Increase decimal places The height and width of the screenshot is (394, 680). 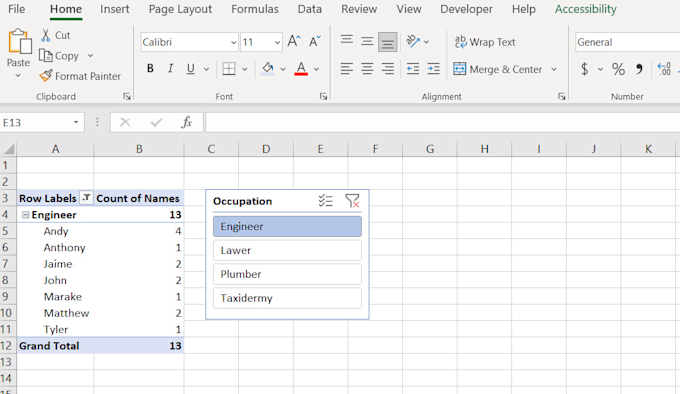664,69
